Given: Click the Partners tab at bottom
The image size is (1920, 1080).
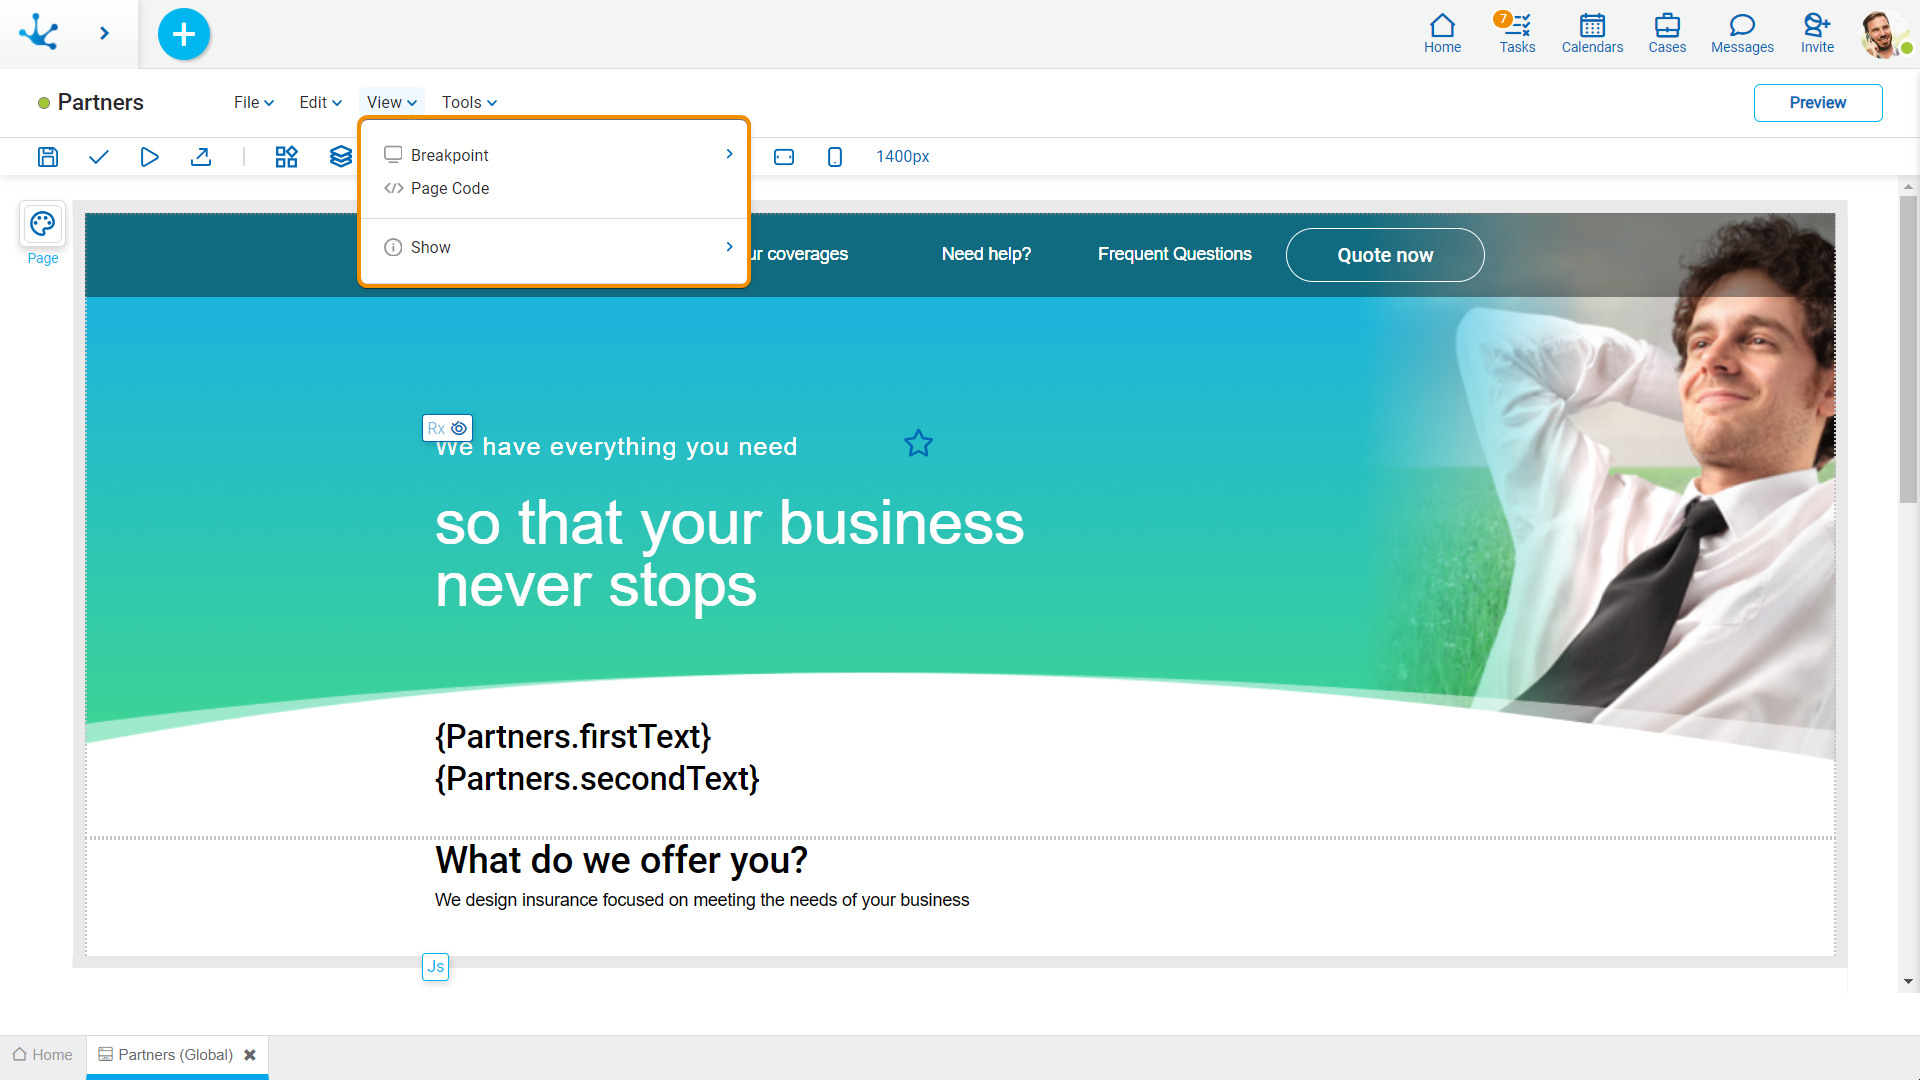Looking at the screenshot, I should 173,1055.
